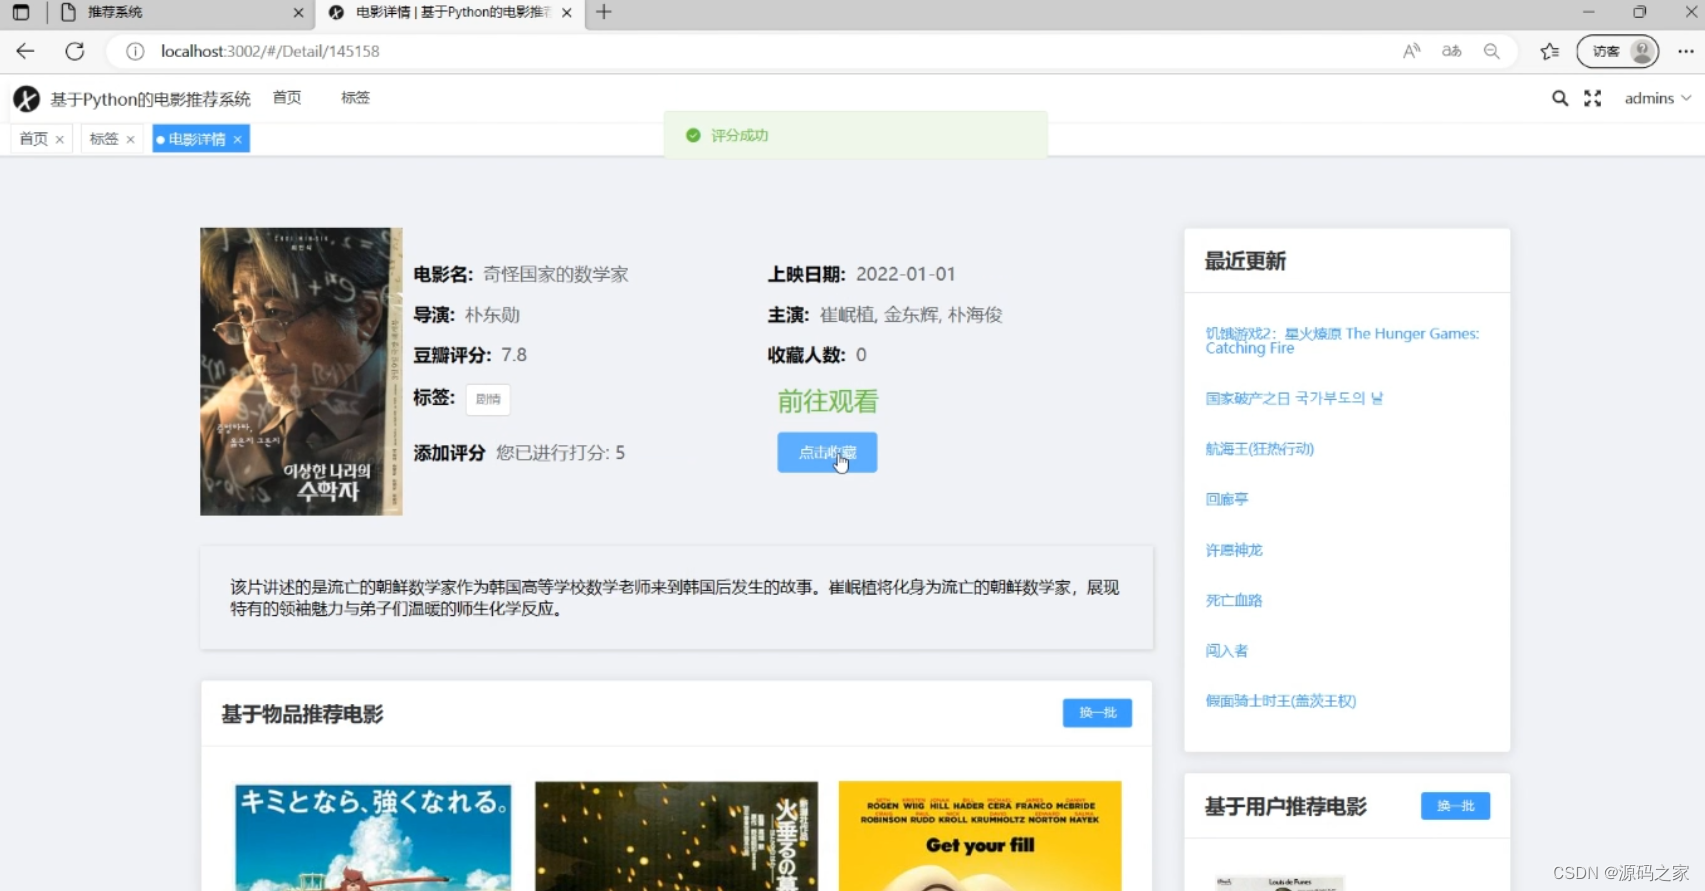The width and height of the screenshot is (1705, 891).
Task: Open 闯入者 movie link
Action: coord(1226,650)
